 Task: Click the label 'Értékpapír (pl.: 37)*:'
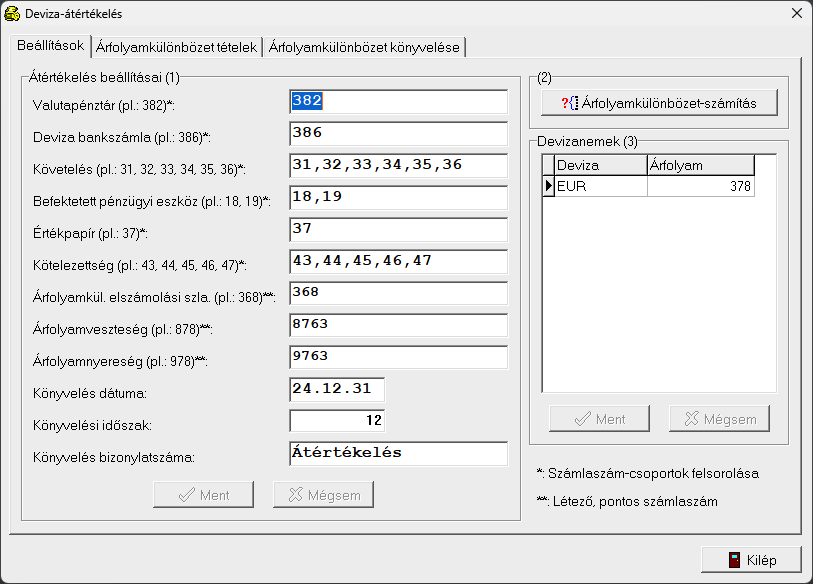pos(90,233)
